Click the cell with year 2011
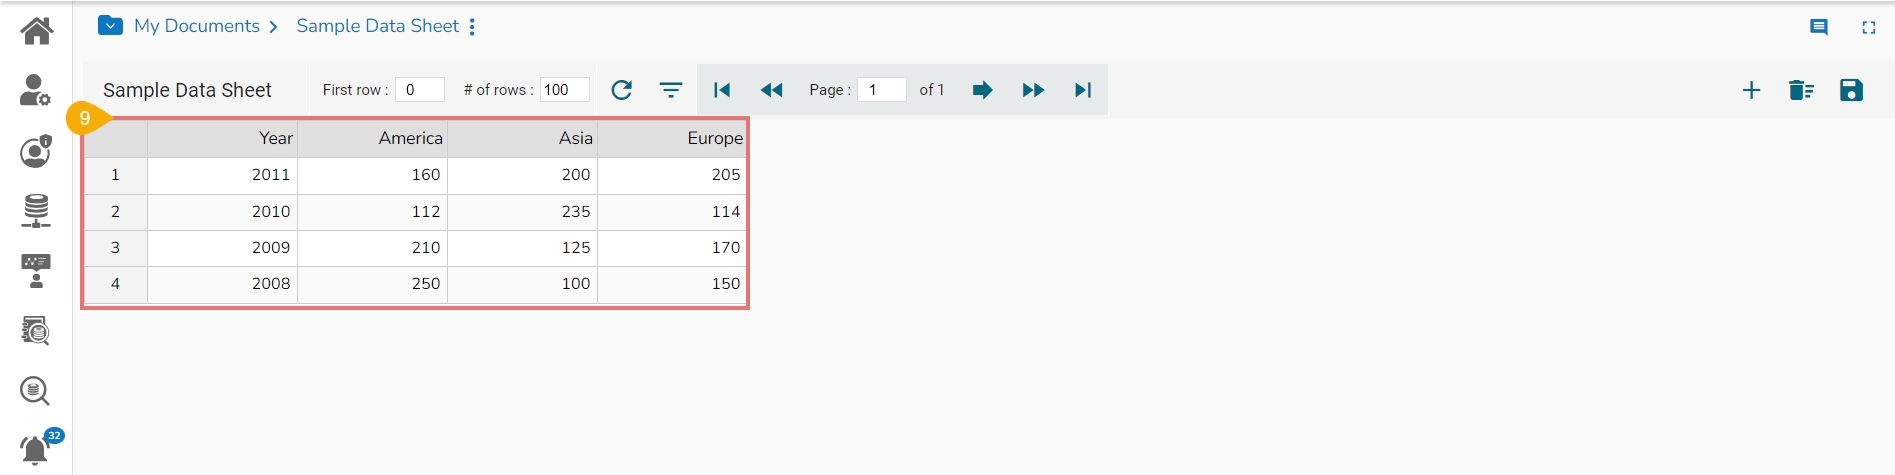Viewport: 1895px width, 475px height. (222, 175)
